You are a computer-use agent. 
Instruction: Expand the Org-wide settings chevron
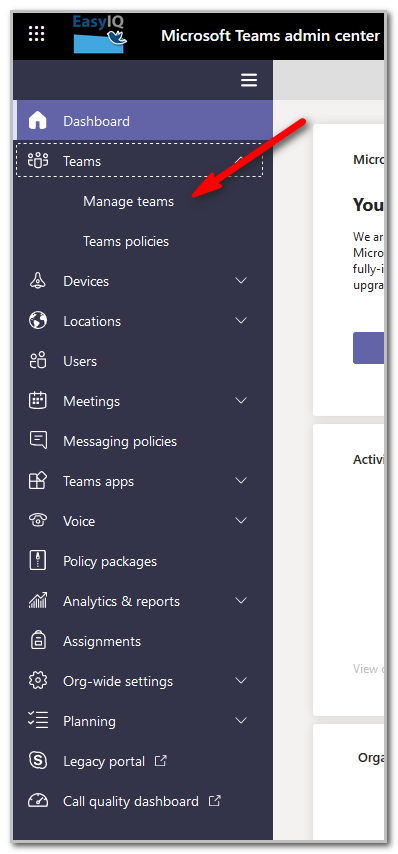coord(241,681)
